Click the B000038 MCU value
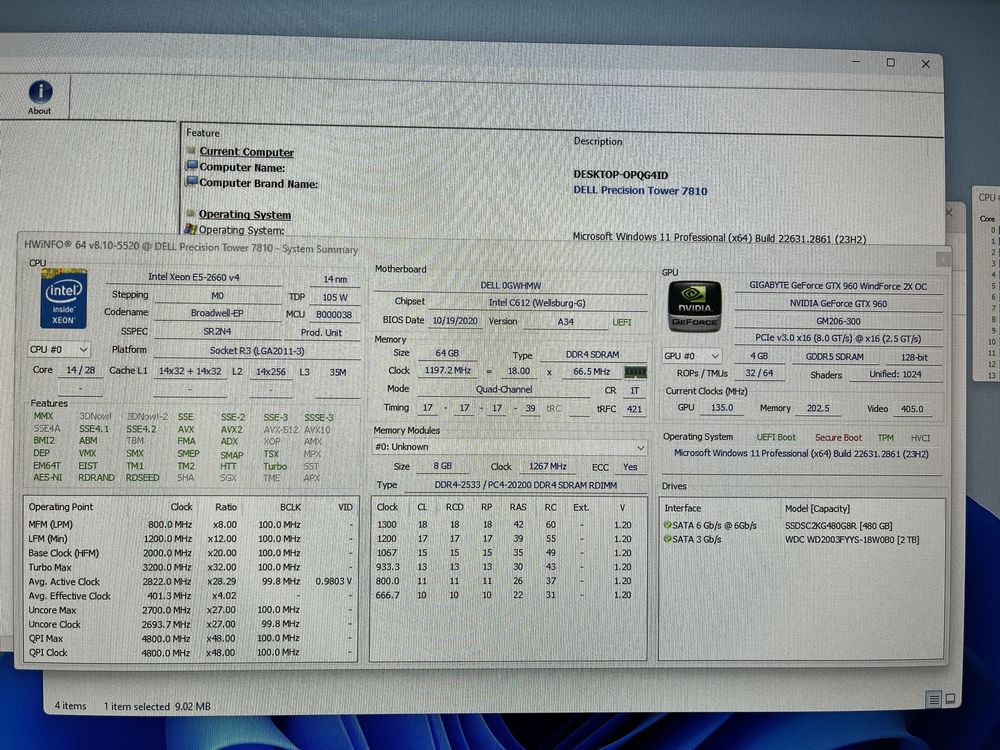 (335, 314)
